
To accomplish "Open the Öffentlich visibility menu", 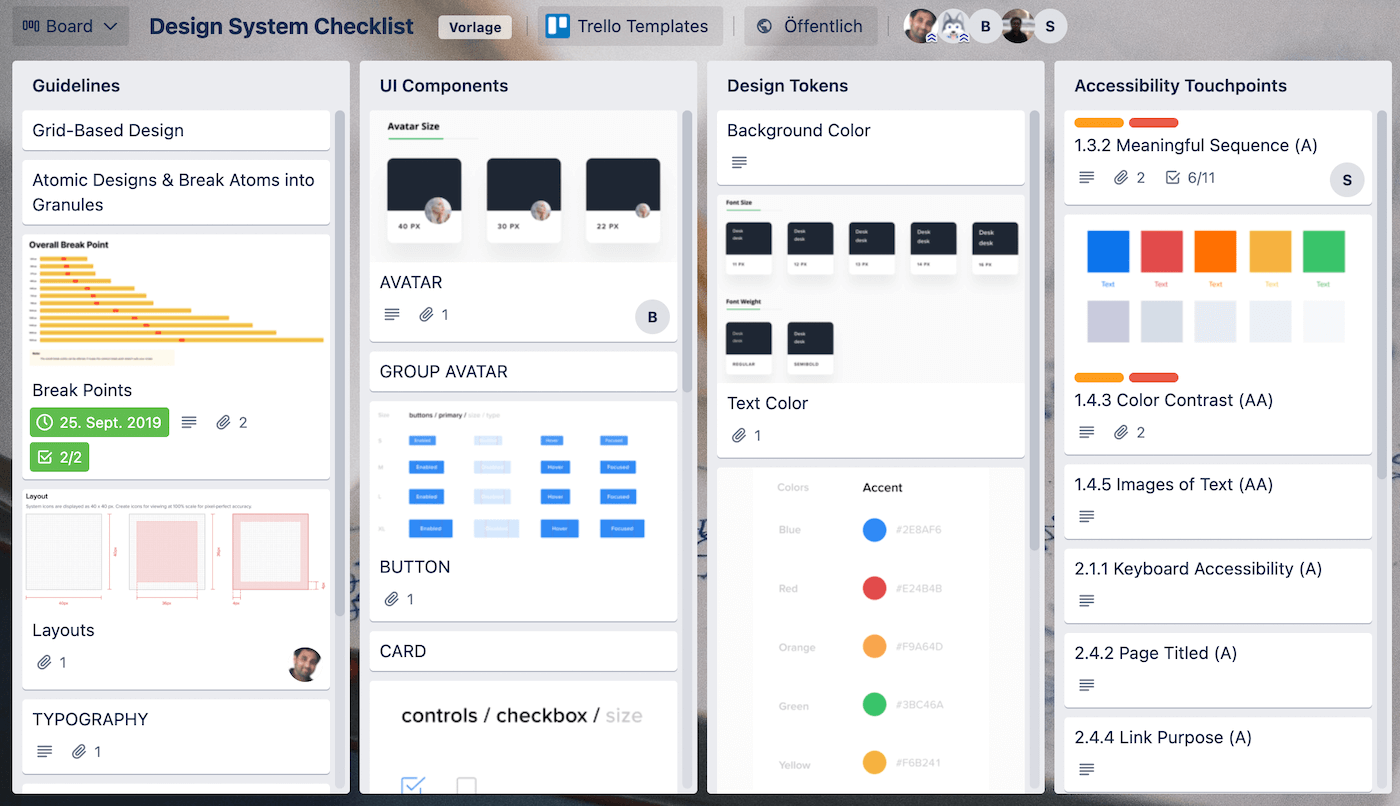I will pyautogui.click(x=810, y=26).
